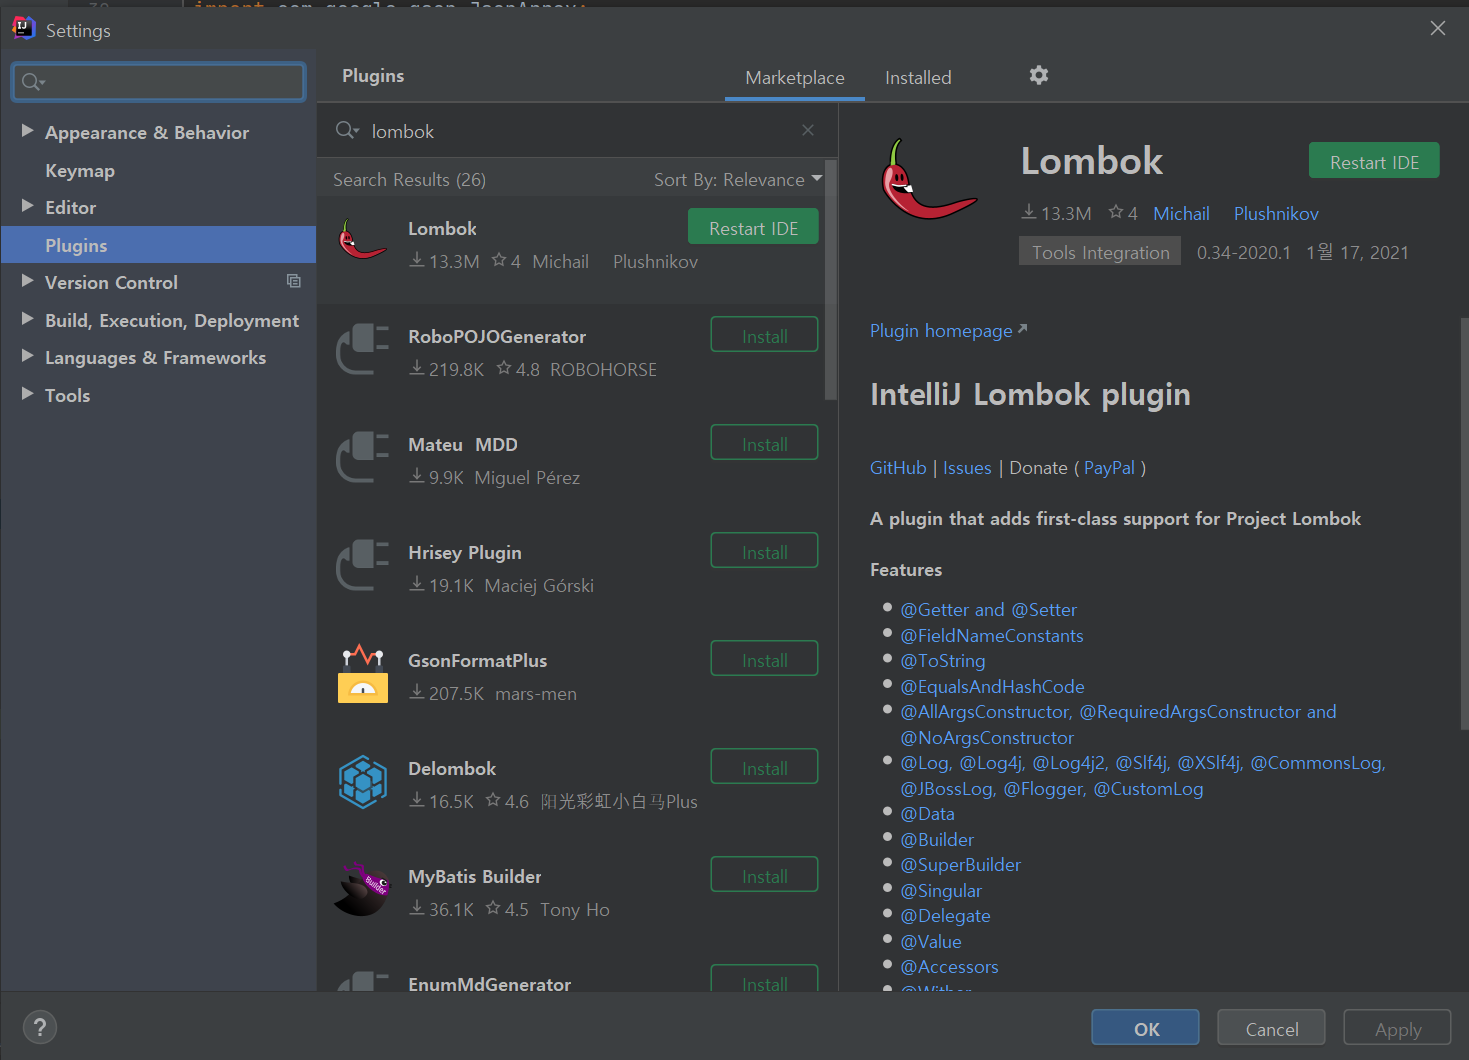Viewport: 1469px width, 1060px height.
Task: Open the @ToString feature link
Action: [943, 661]
